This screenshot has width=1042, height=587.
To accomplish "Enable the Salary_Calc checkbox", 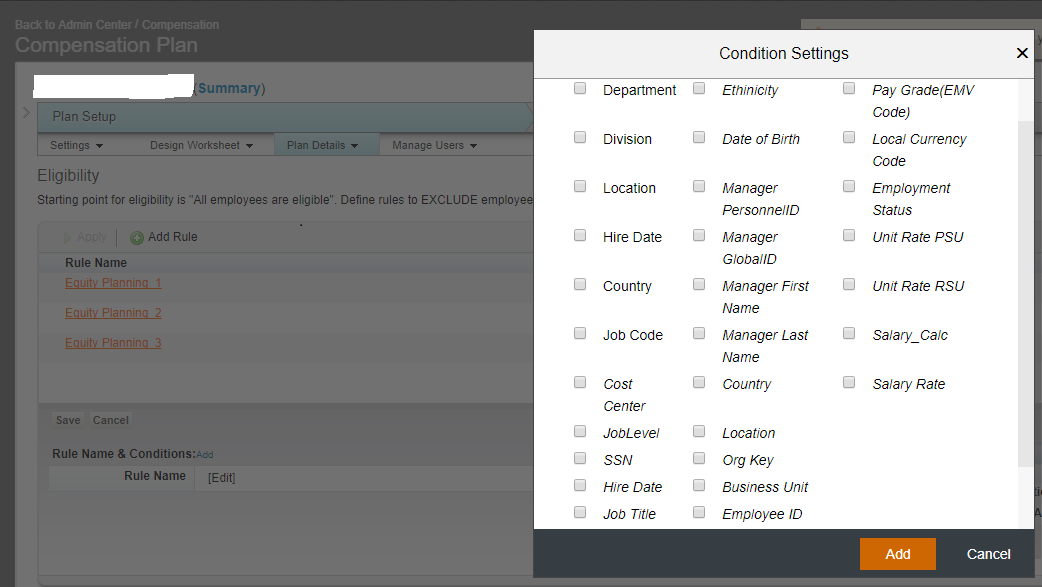I will click(849, 333).
